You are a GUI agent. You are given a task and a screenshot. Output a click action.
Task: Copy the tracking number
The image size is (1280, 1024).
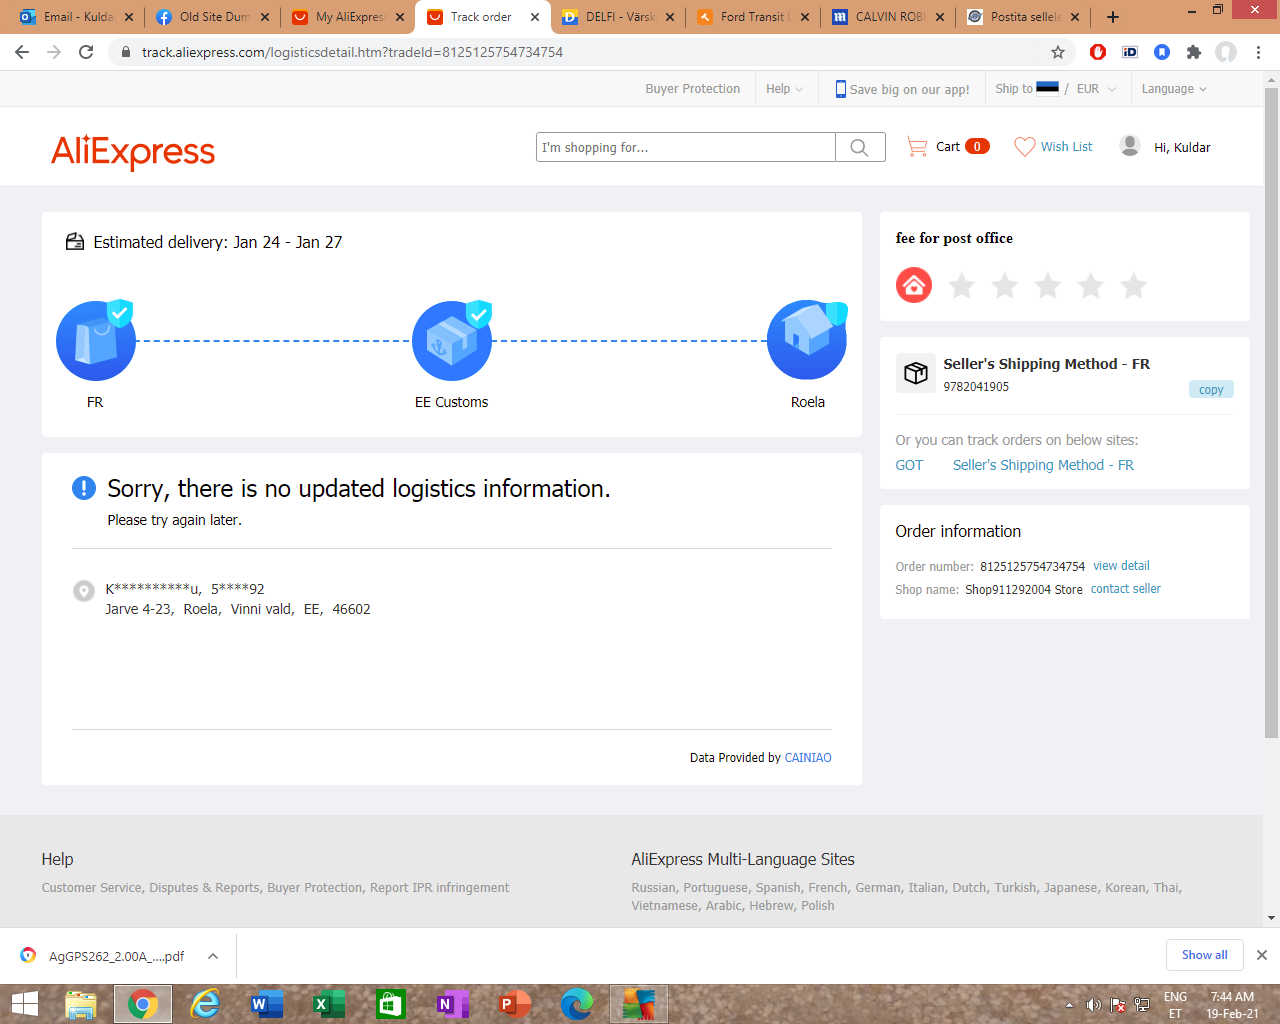(1210, 390)
